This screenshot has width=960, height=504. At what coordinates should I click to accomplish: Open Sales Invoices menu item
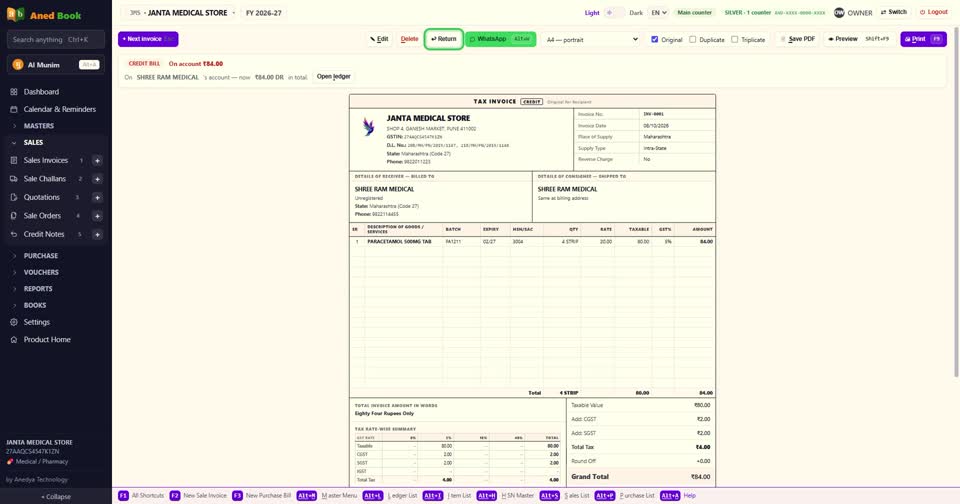[x=46, y=160]
